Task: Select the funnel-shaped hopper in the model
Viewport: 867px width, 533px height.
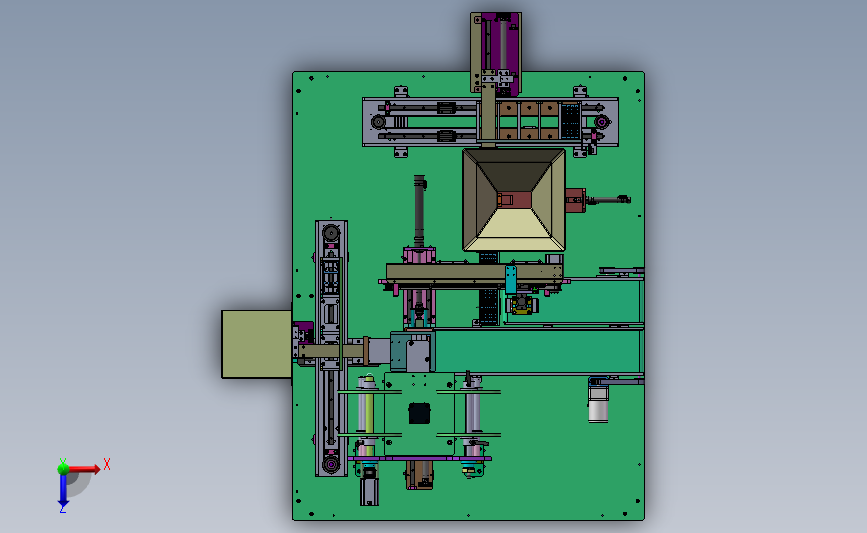Action: coord(514,200)
